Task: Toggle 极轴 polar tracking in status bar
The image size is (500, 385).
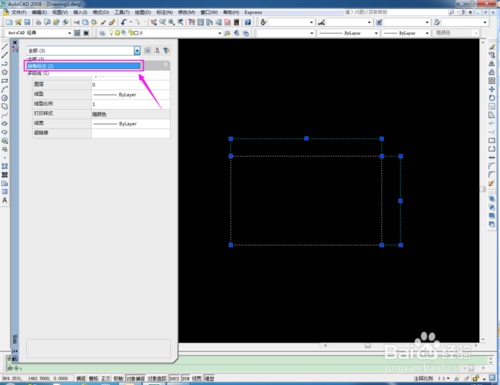Action: click(118, 378)
